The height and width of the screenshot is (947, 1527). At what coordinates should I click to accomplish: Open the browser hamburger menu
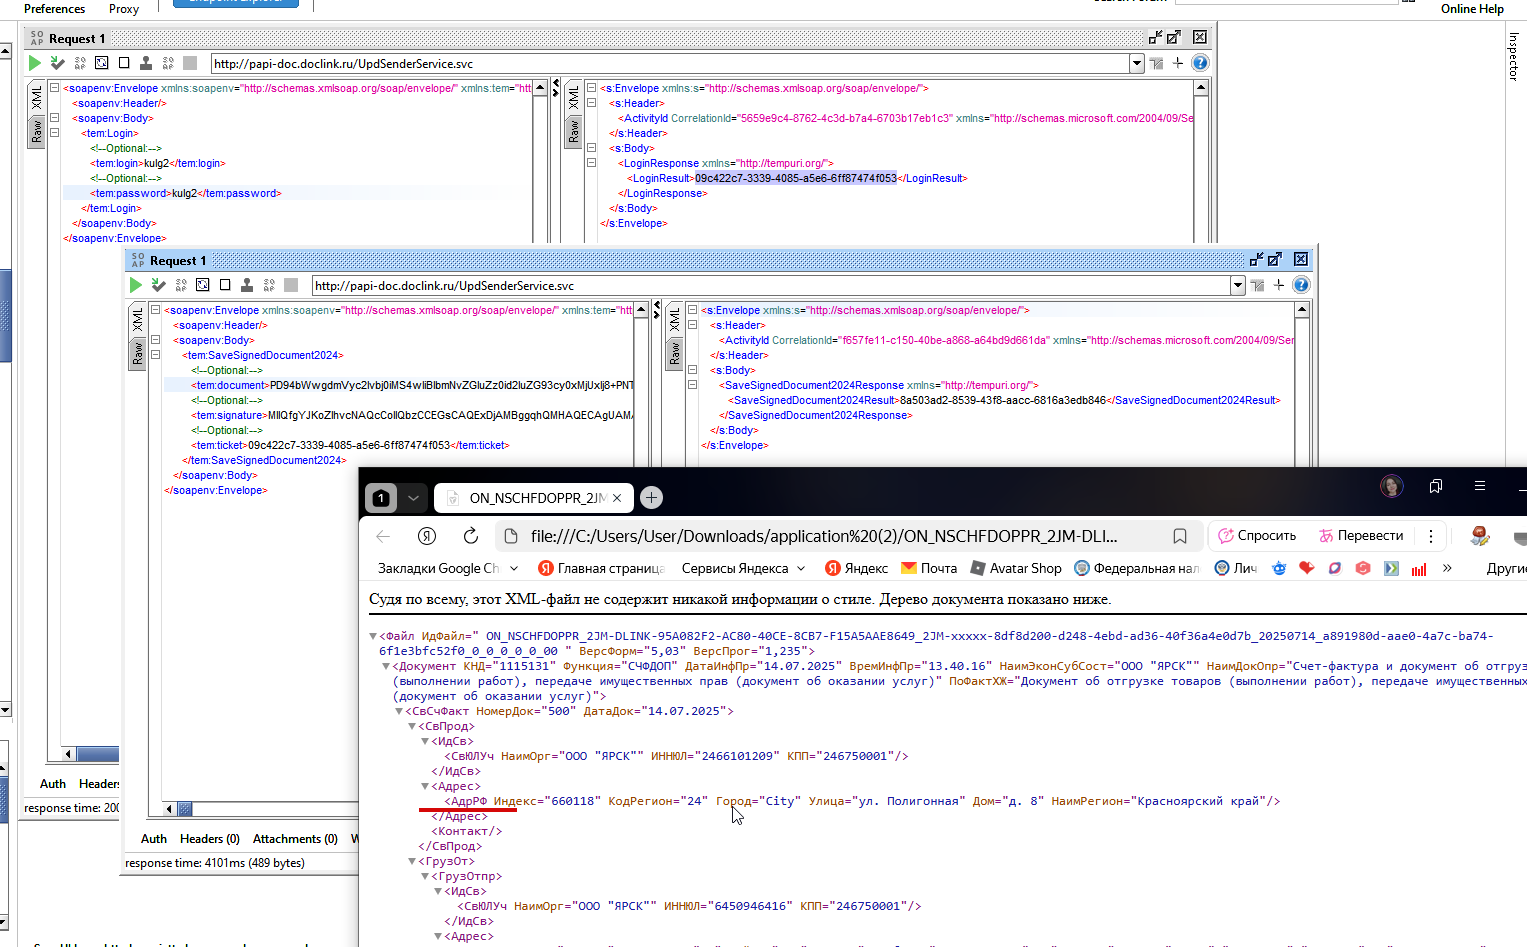[x=1480, y=486]
